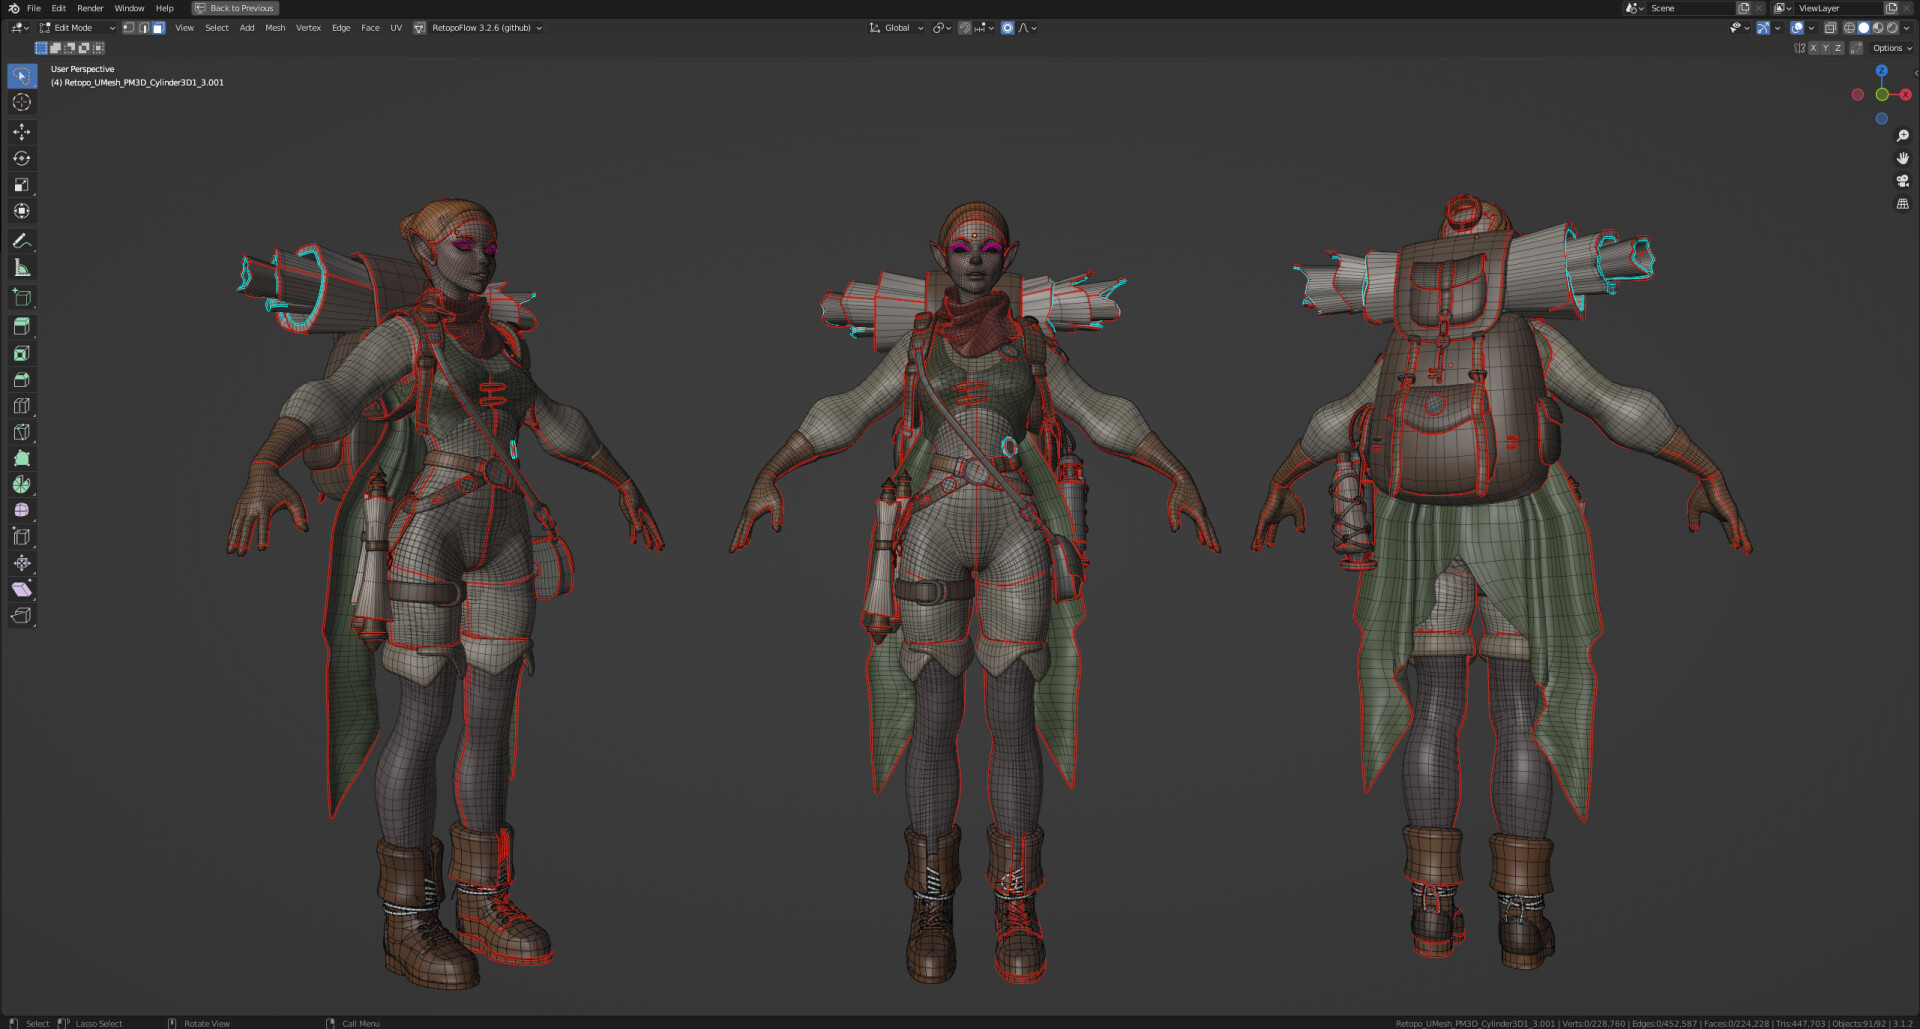Click the Back to Previous button
The width and height of the screenshot is (1920, 1029).
click(235, 8)
